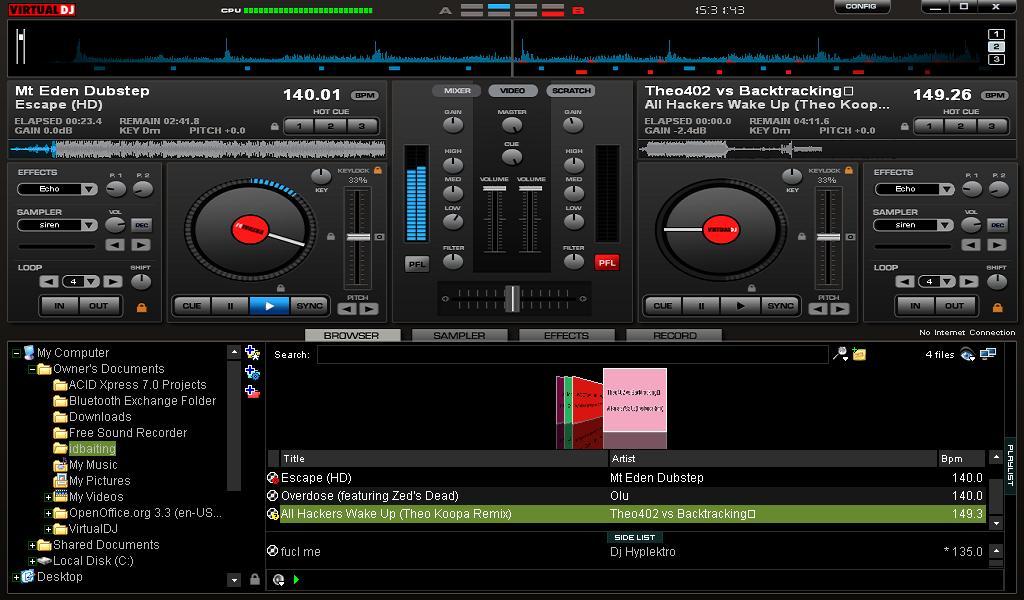Toggle left deck smart loop lock

coord(141,307)
